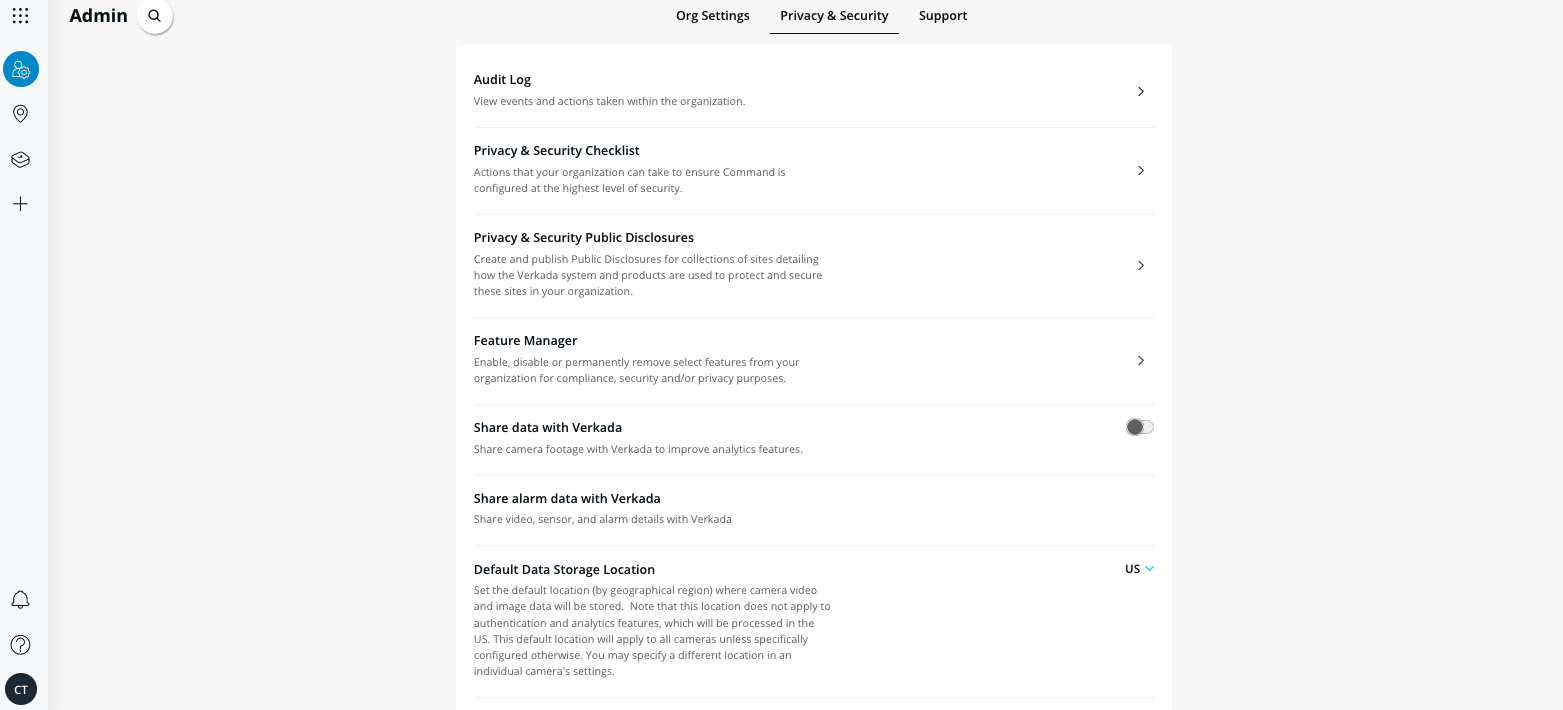The height and width of the screenshot is (710, 1563).
Task: Expand Audit Log with chevron arrow
Action: pos(1141,92)
